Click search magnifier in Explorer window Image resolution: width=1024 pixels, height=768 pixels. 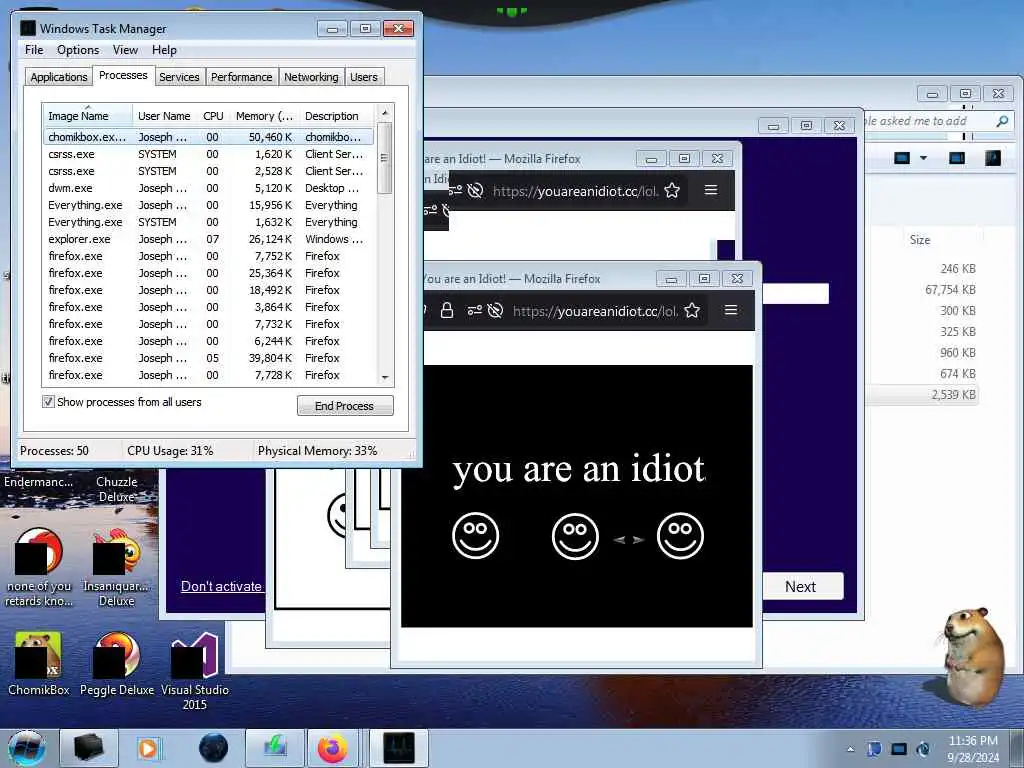(1002, 121)
